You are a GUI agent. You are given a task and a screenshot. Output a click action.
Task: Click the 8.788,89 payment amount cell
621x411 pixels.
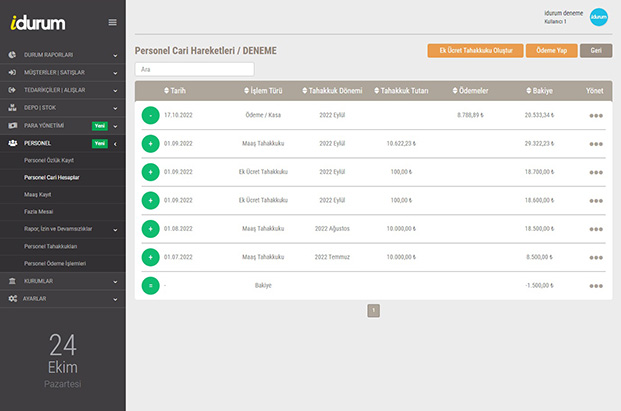click(471, 115)
